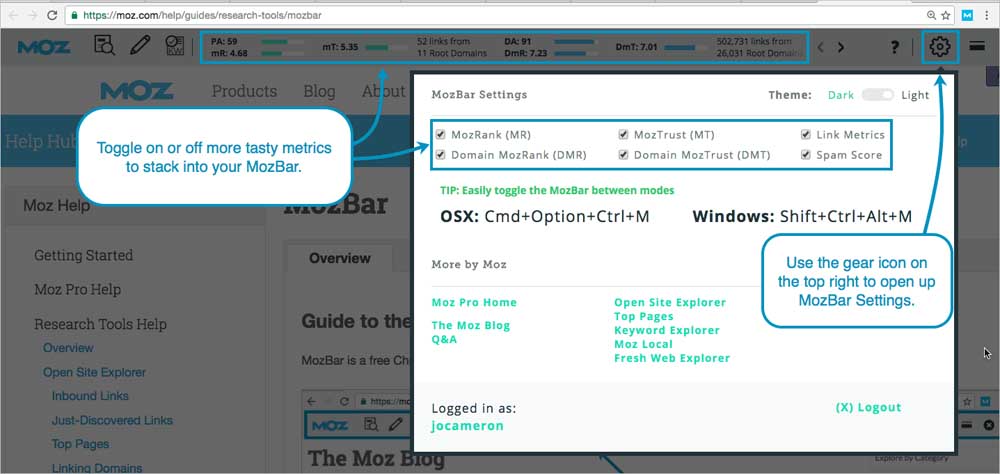Viewport: 1000px width, 474px height.
Task: Expand Research Tools Help in sidebar
Action: point(100,324)
